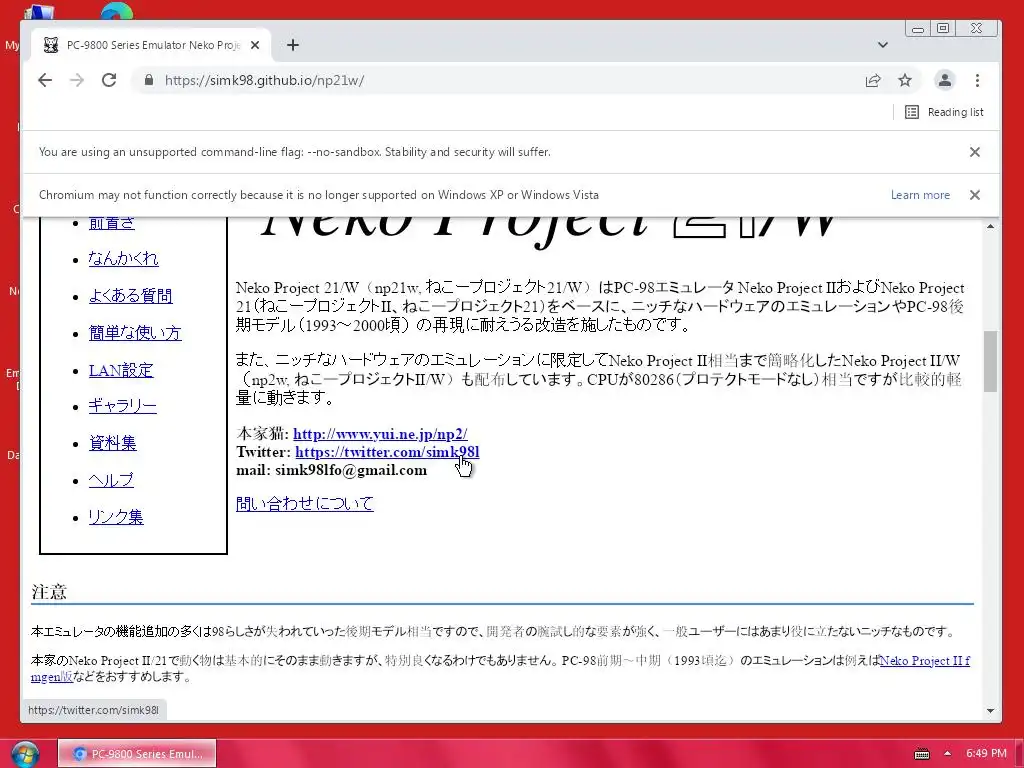Open the twitter.com/simk98l link
The height and width of the screenshot is (768, 1024).
point(387,452)
